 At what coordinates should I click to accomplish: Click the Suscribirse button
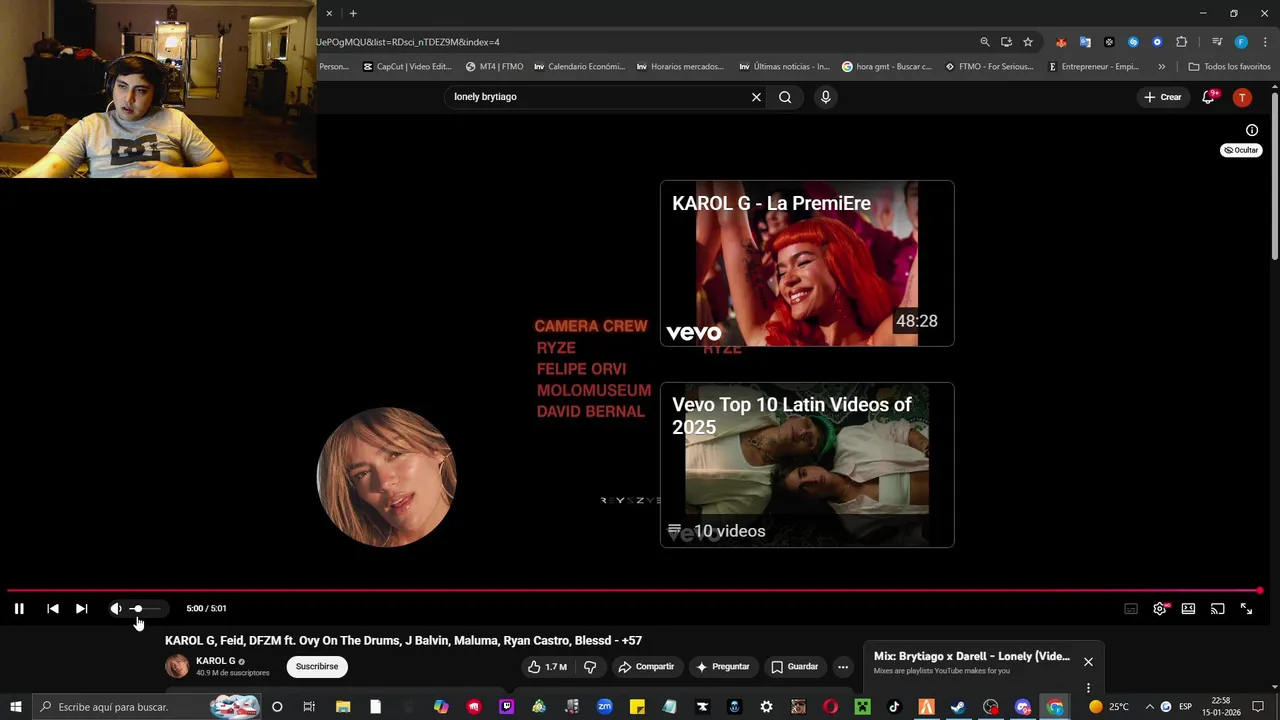(317, 666)
